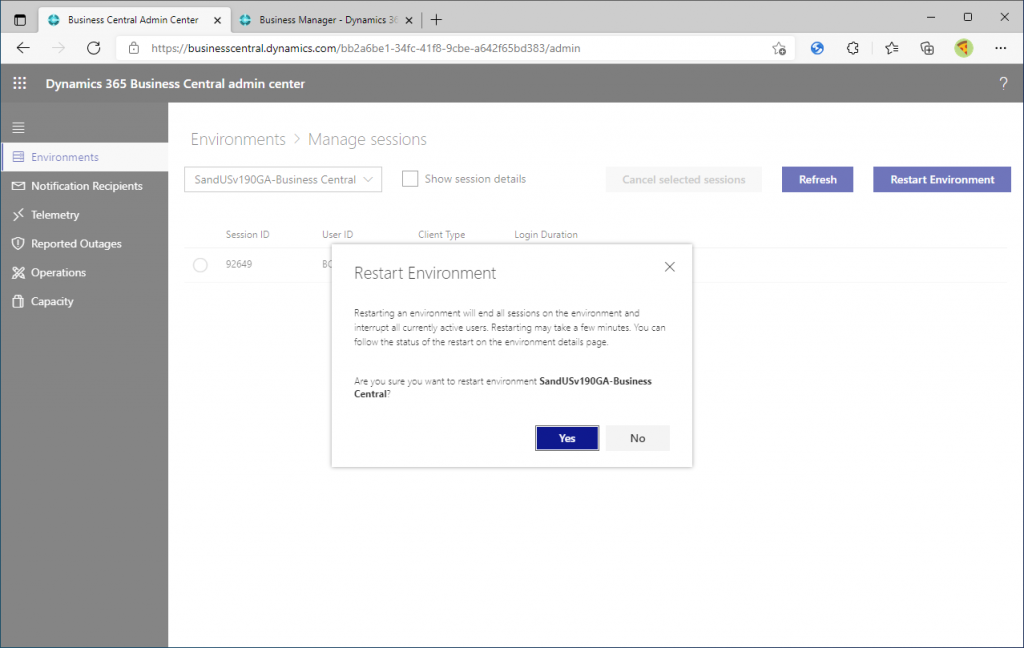Select the radio button for session 92649
This screenshot has height=648, width=1024.
(x=200, y=265)
